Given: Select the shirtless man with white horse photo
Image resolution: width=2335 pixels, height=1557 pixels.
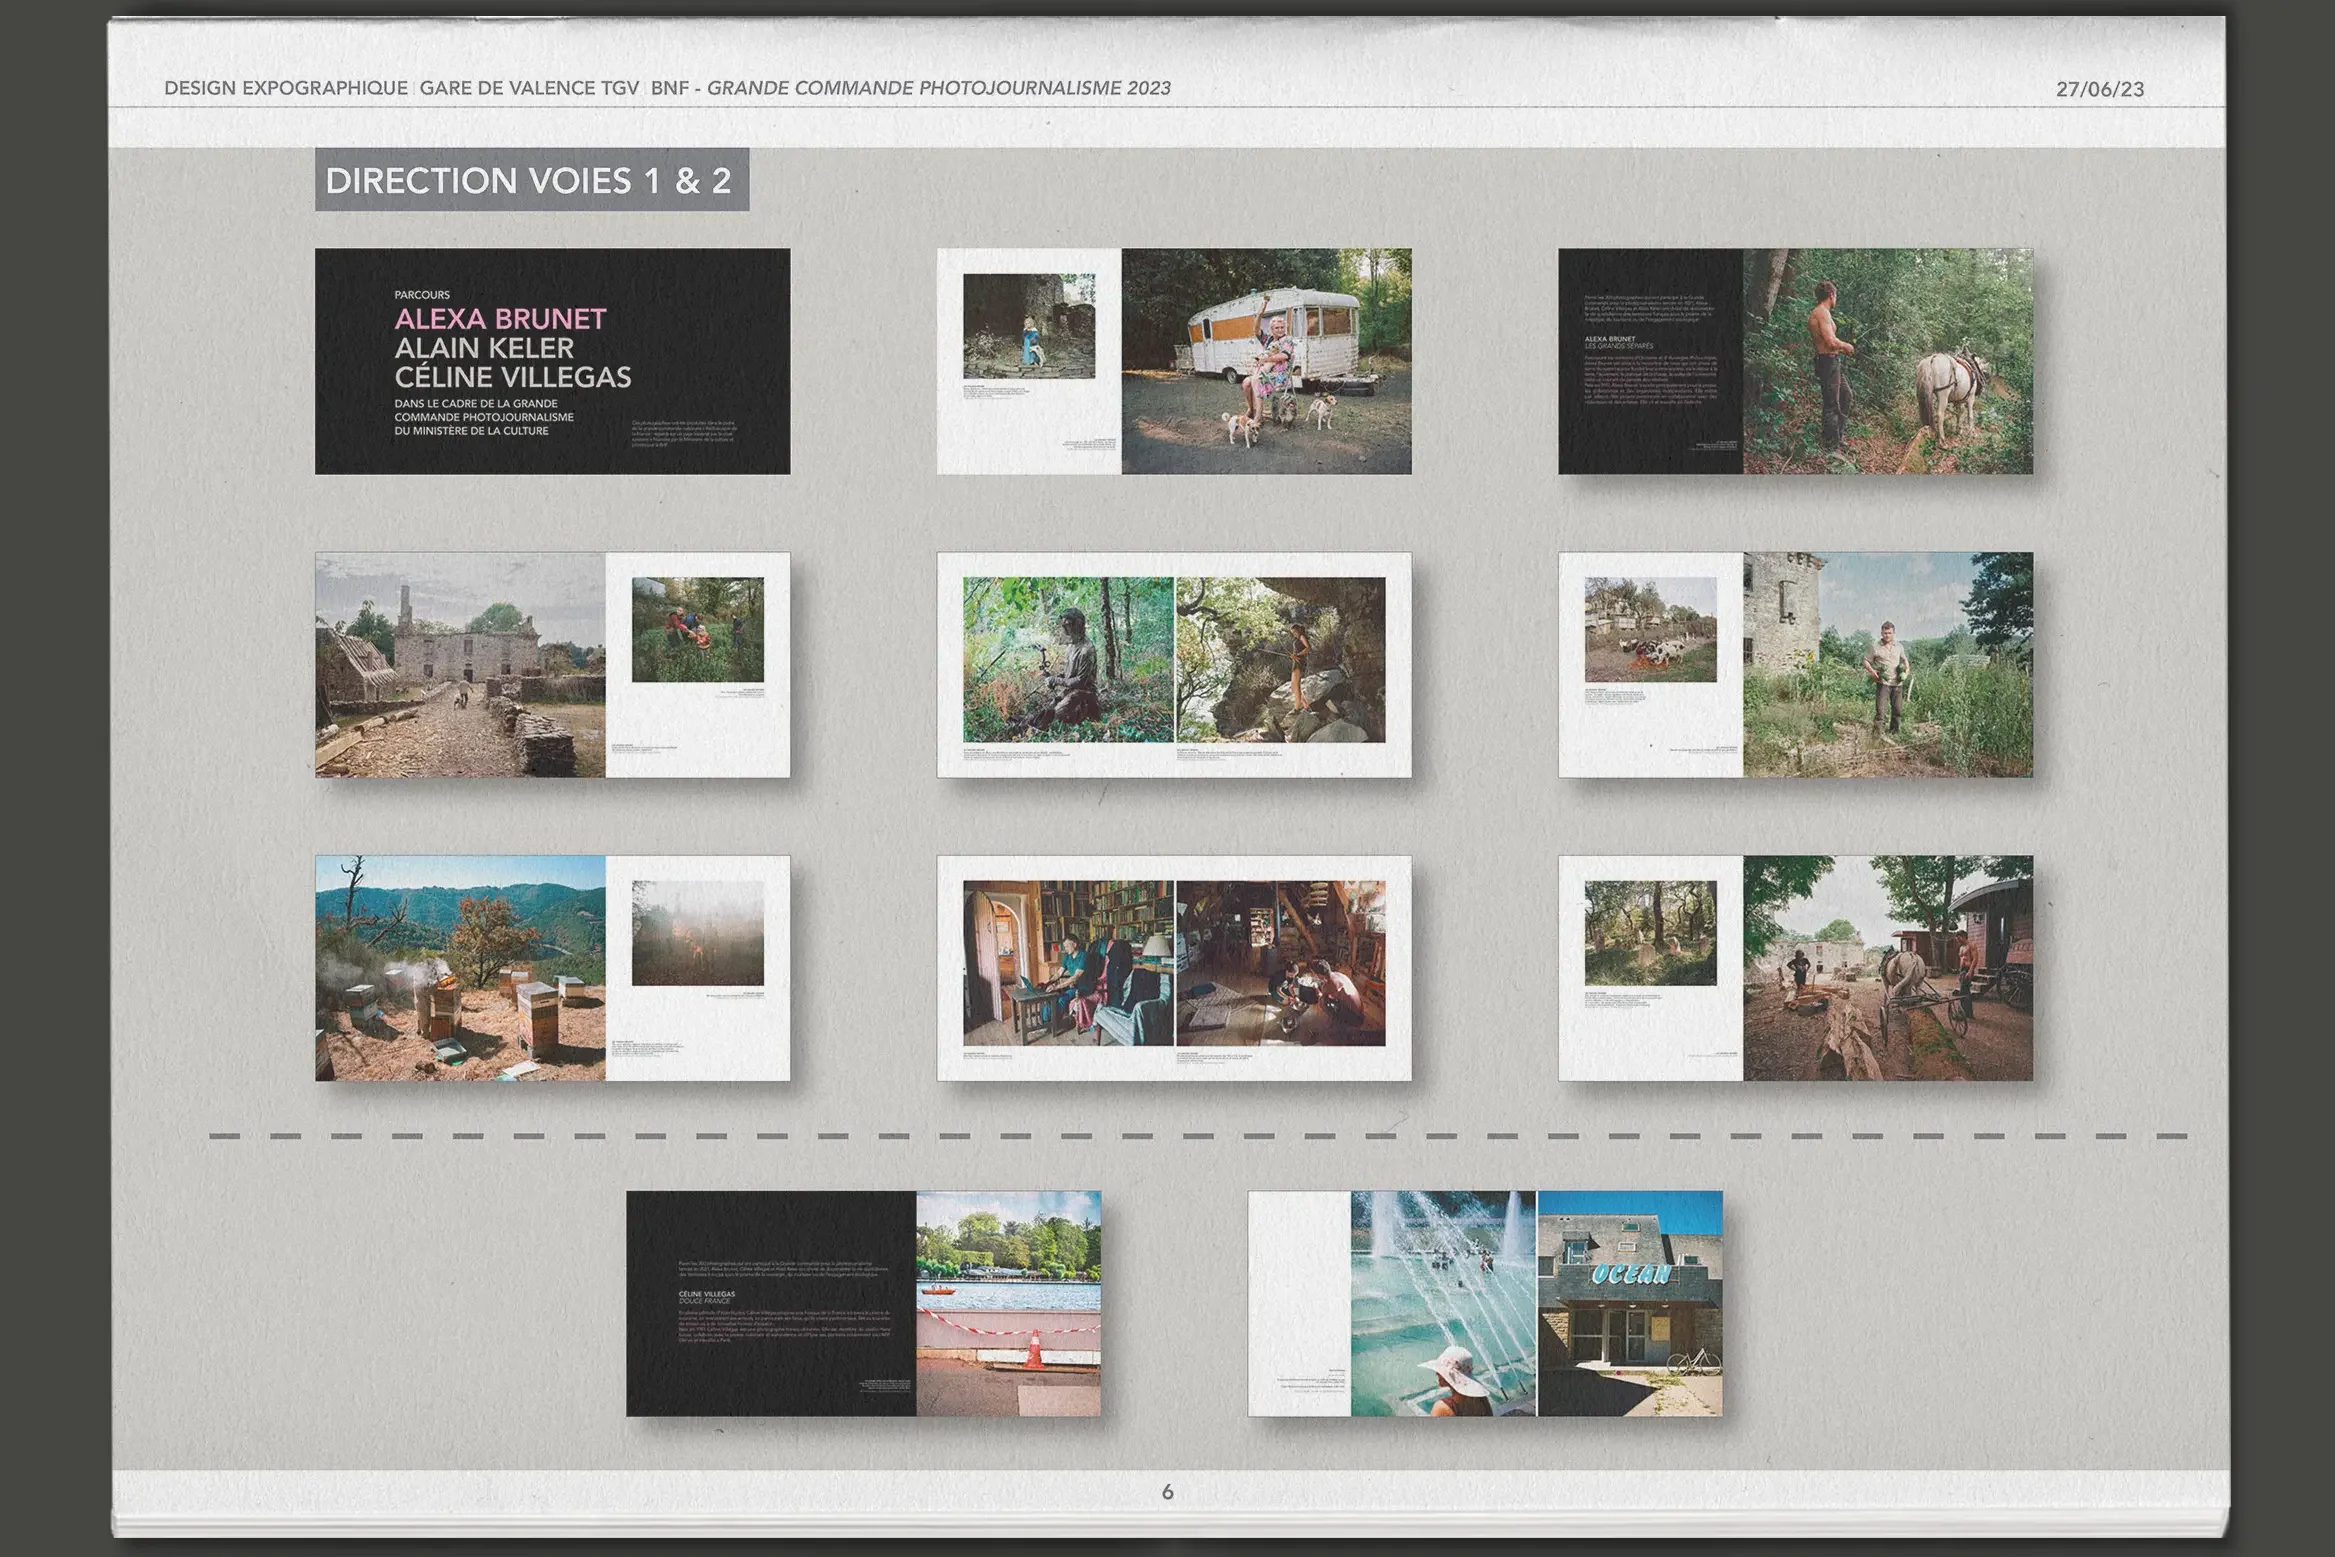Looking at the screenshot, I should (x=1888, y=361).
